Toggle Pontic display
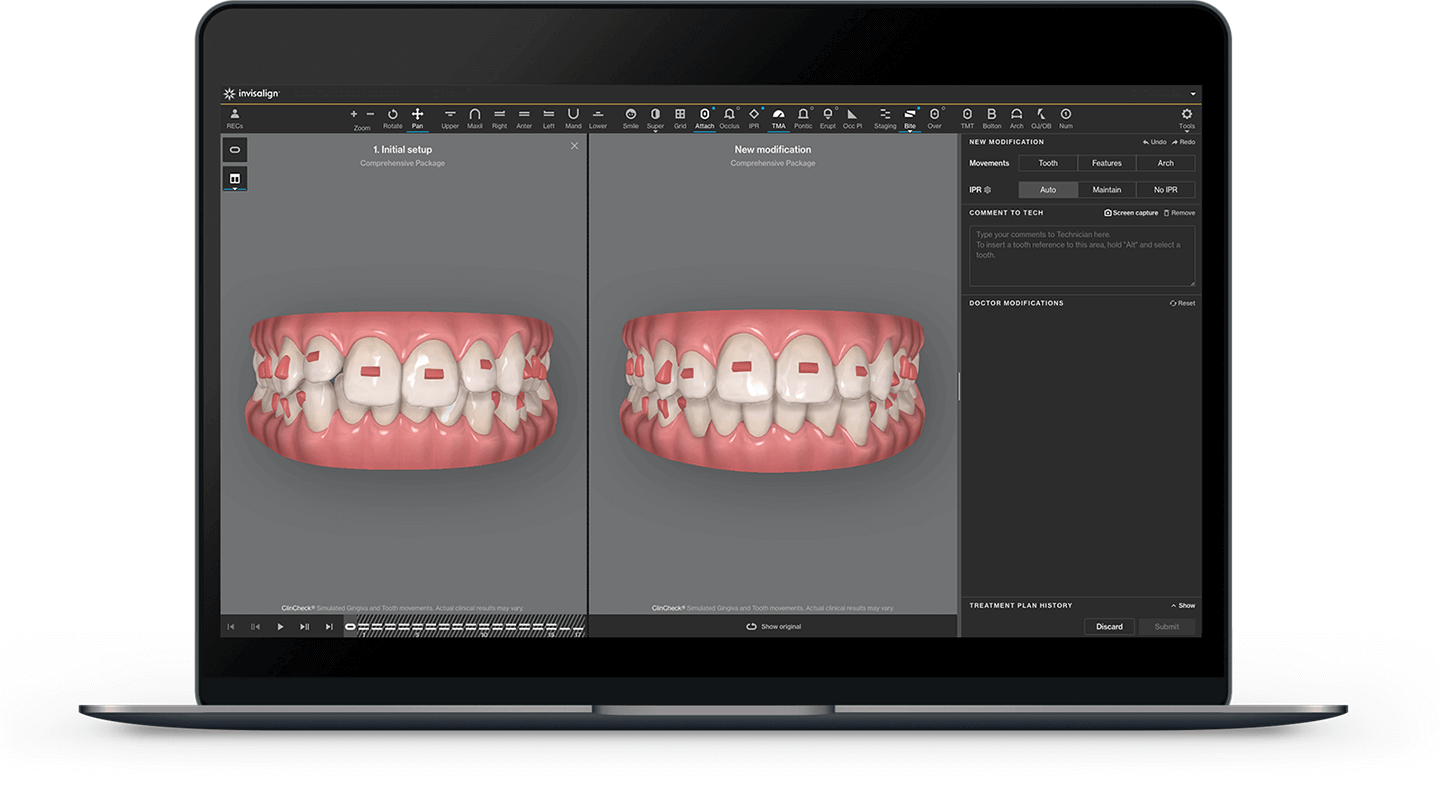The image size is (1440, 788). coord(803,118)
